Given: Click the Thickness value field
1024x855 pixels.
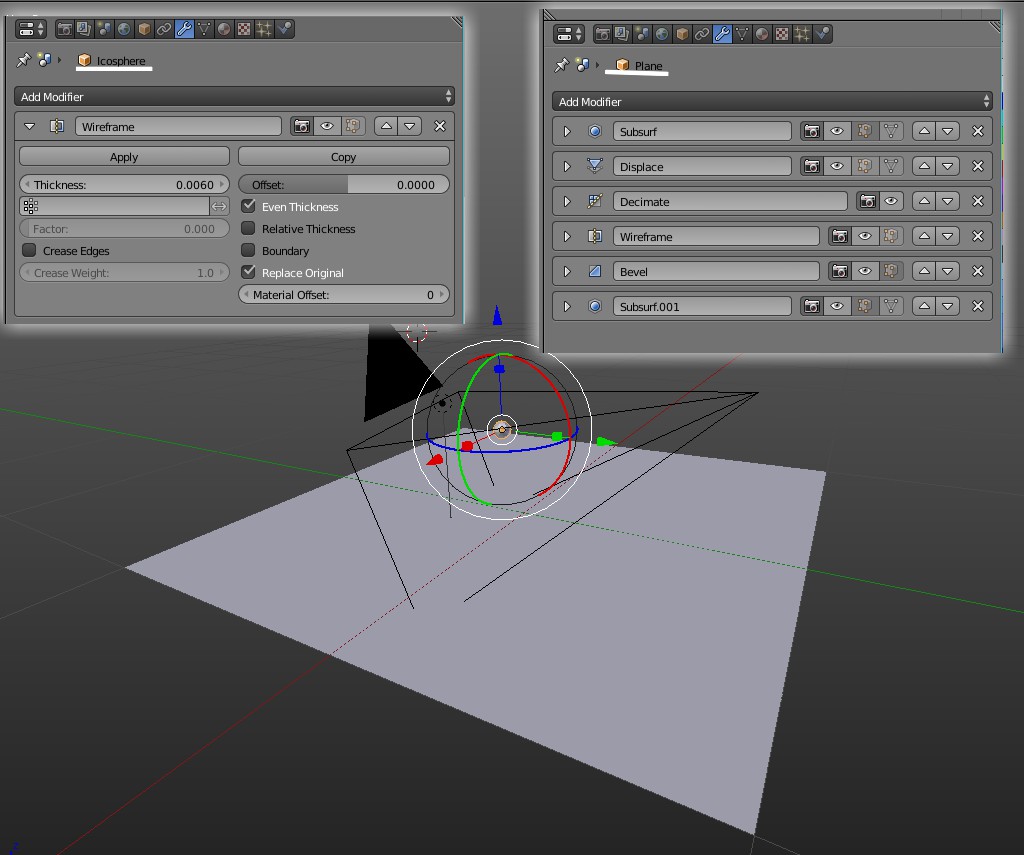Looking at the screenshot, I should (x=124, y=185).
